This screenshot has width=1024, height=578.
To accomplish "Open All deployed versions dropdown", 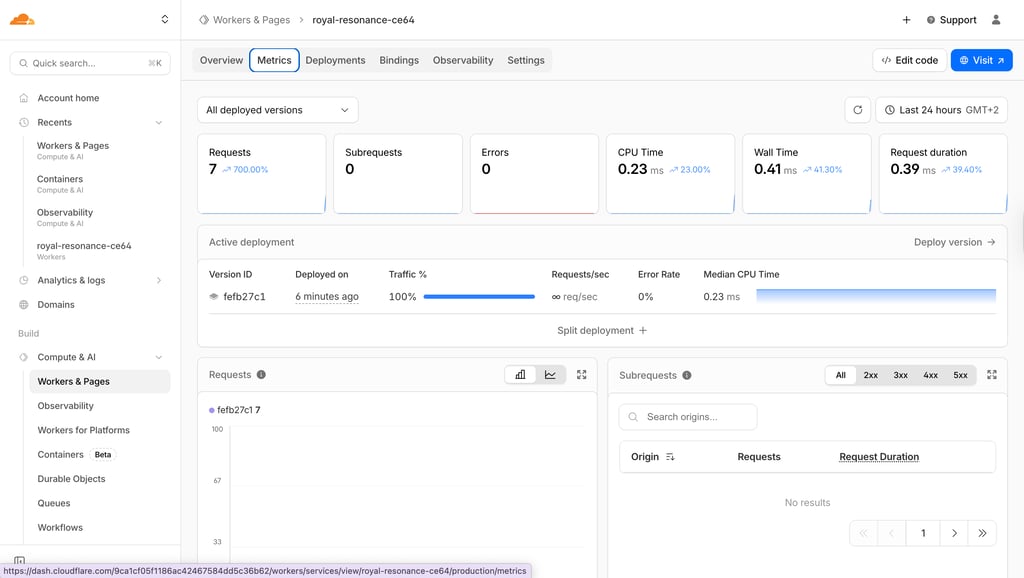I will tap(278, 110).
